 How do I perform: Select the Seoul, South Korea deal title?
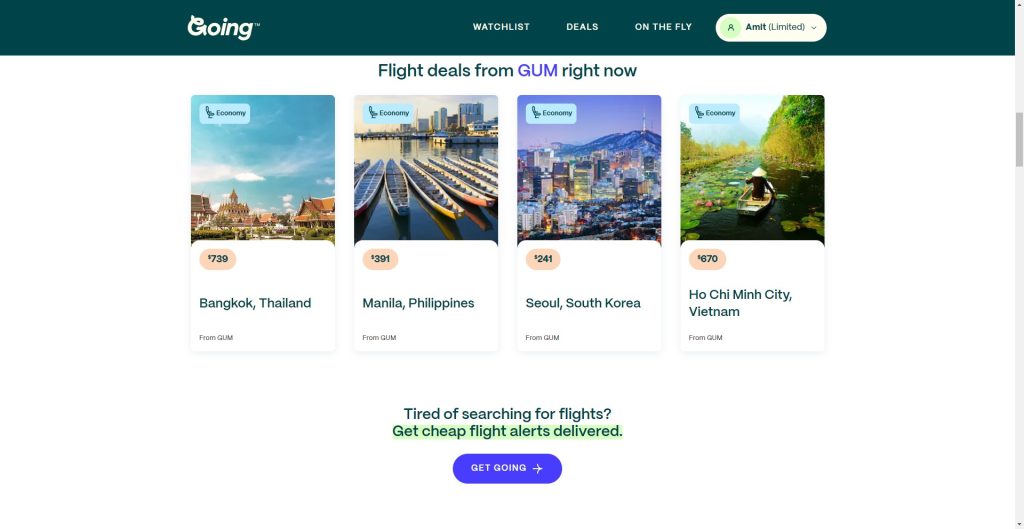tap(583, 303)
